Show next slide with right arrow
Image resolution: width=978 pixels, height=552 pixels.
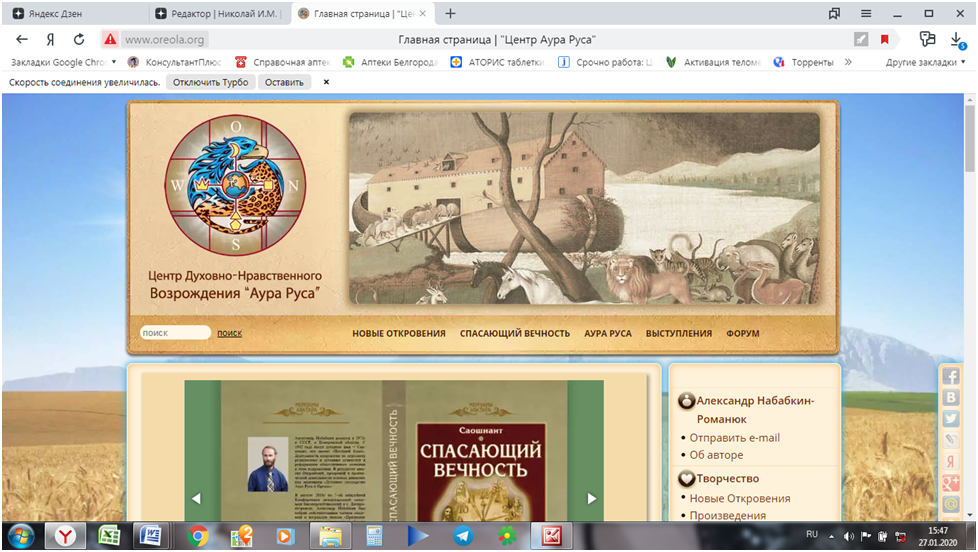(x=592, y=498)
